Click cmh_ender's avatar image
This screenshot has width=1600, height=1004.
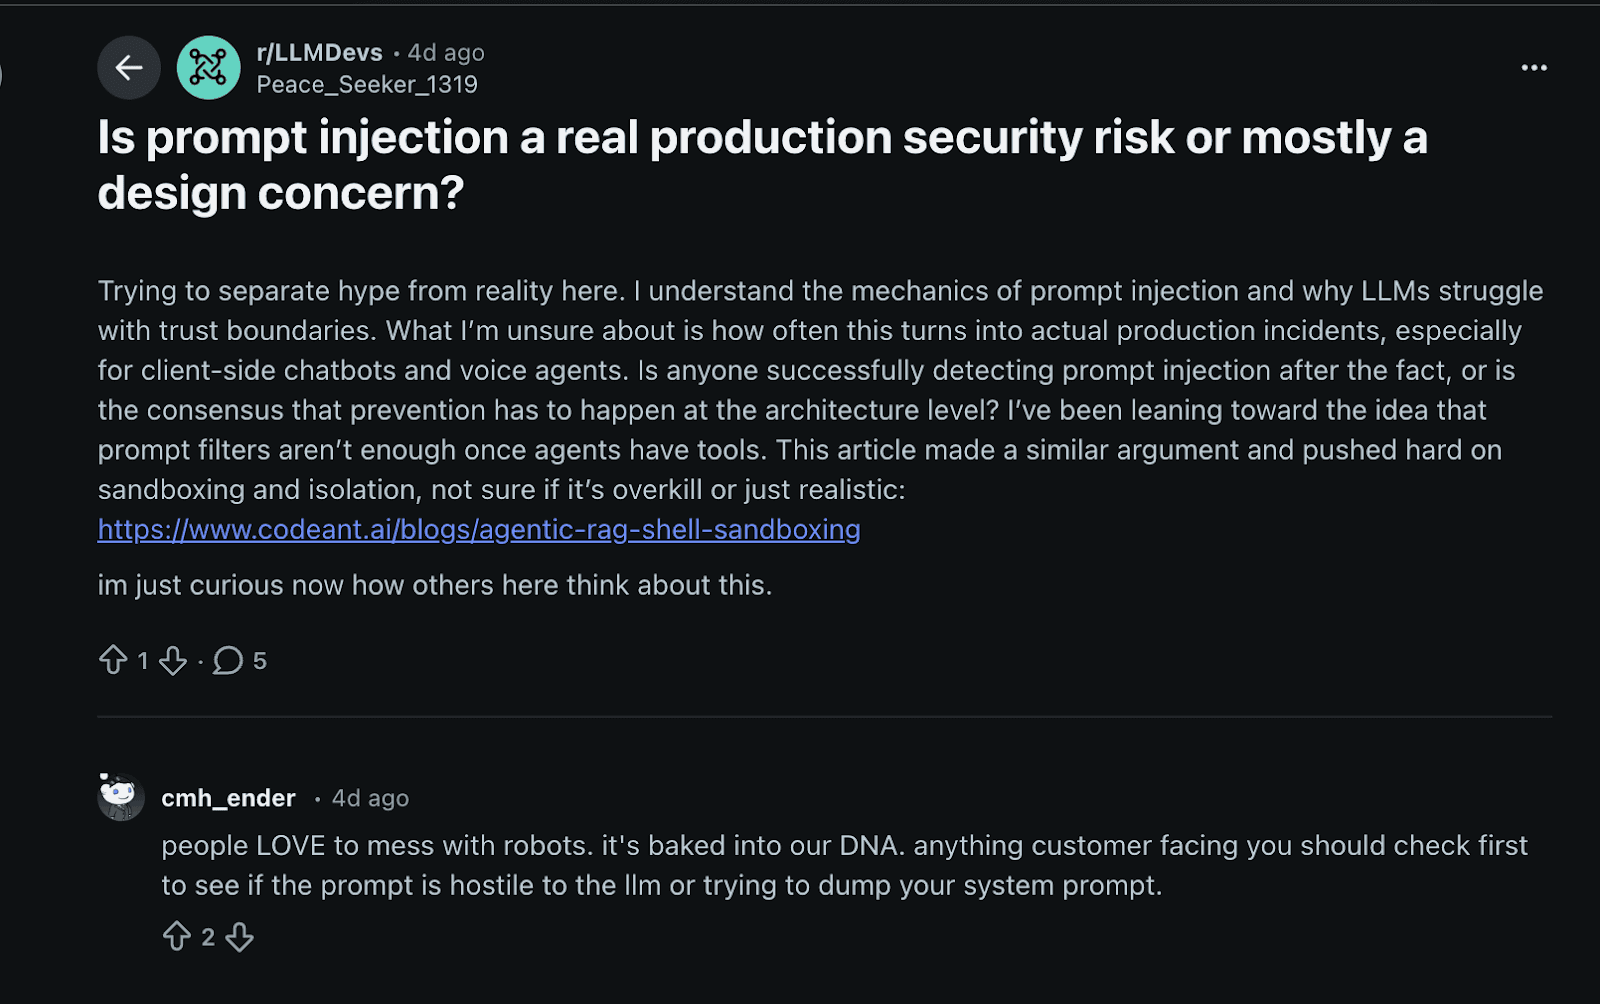pyautogui.click(x=120, y=797)
